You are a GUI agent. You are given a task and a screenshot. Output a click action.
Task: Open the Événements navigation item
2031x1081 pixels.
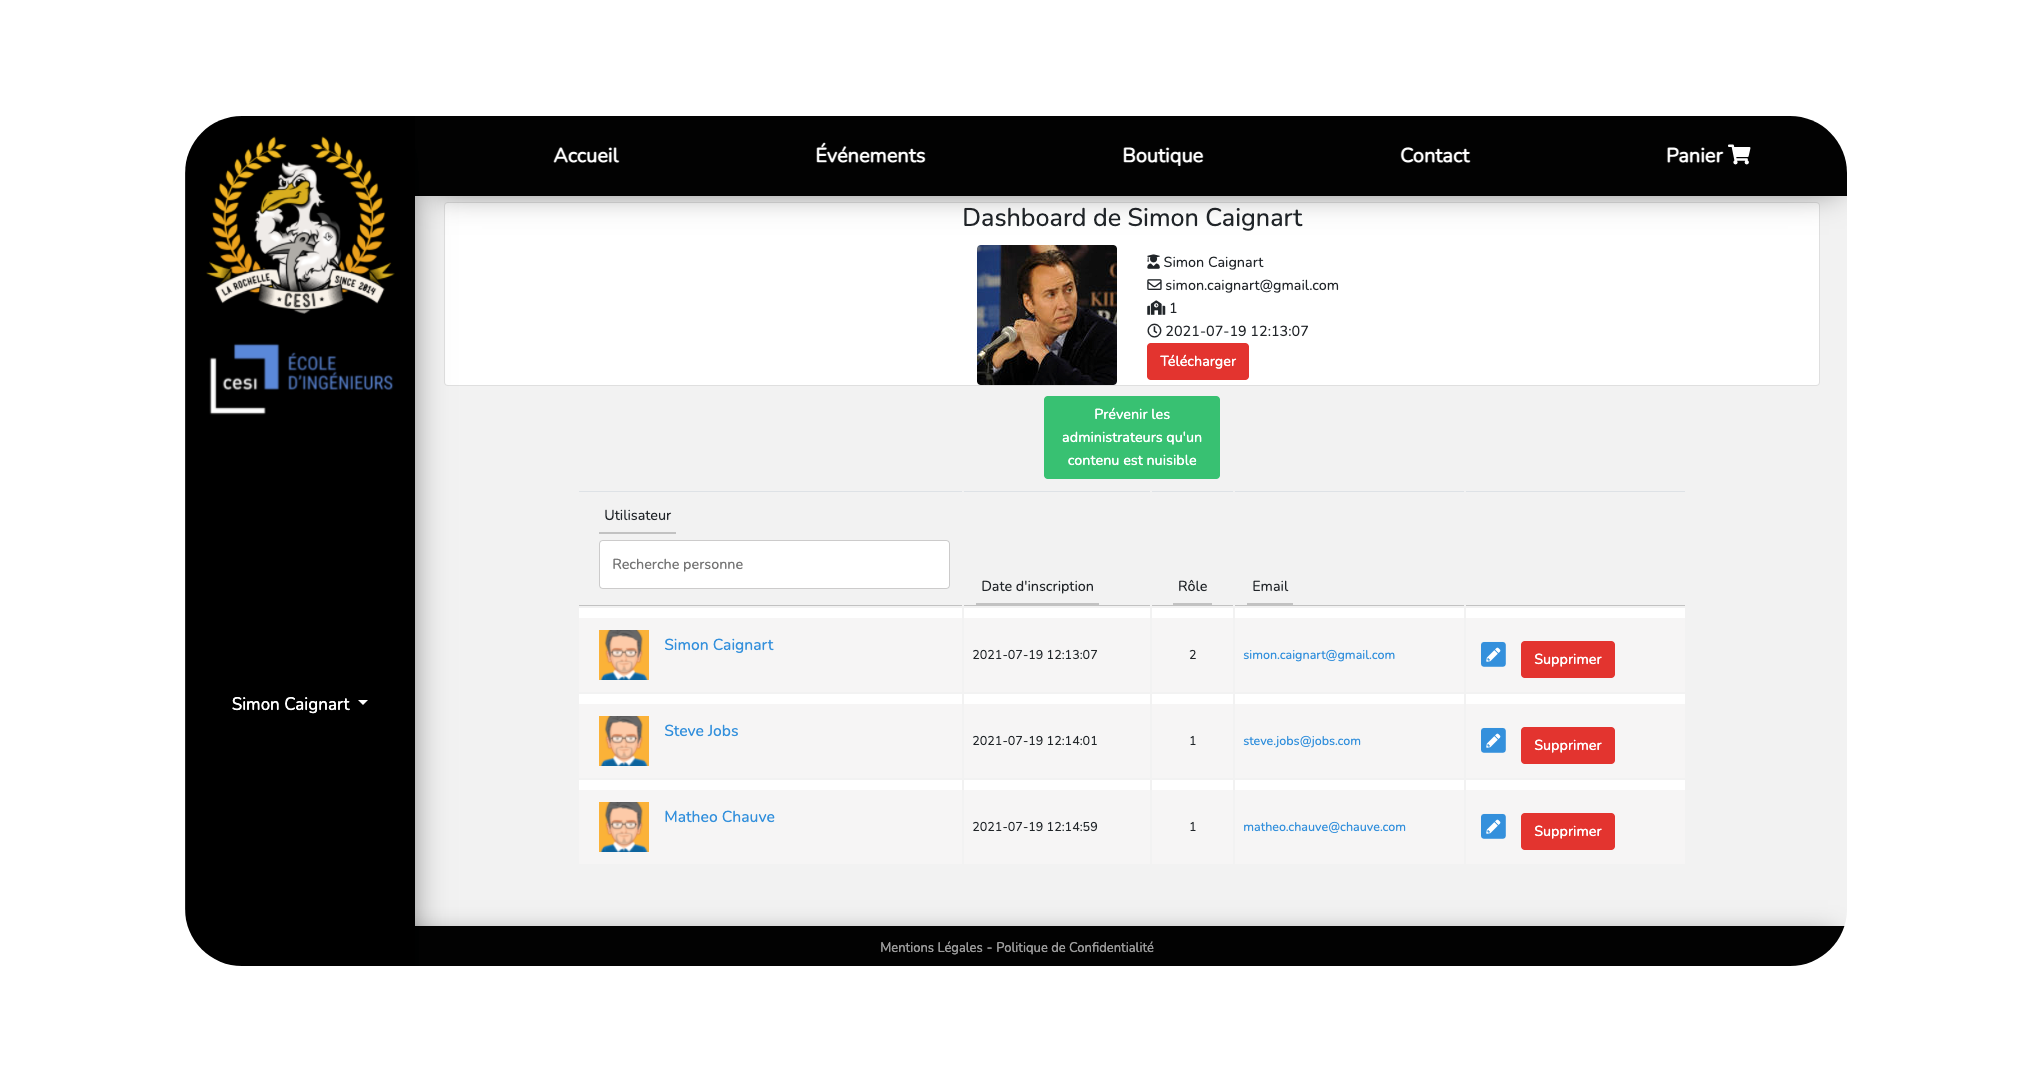pos(869,155)
